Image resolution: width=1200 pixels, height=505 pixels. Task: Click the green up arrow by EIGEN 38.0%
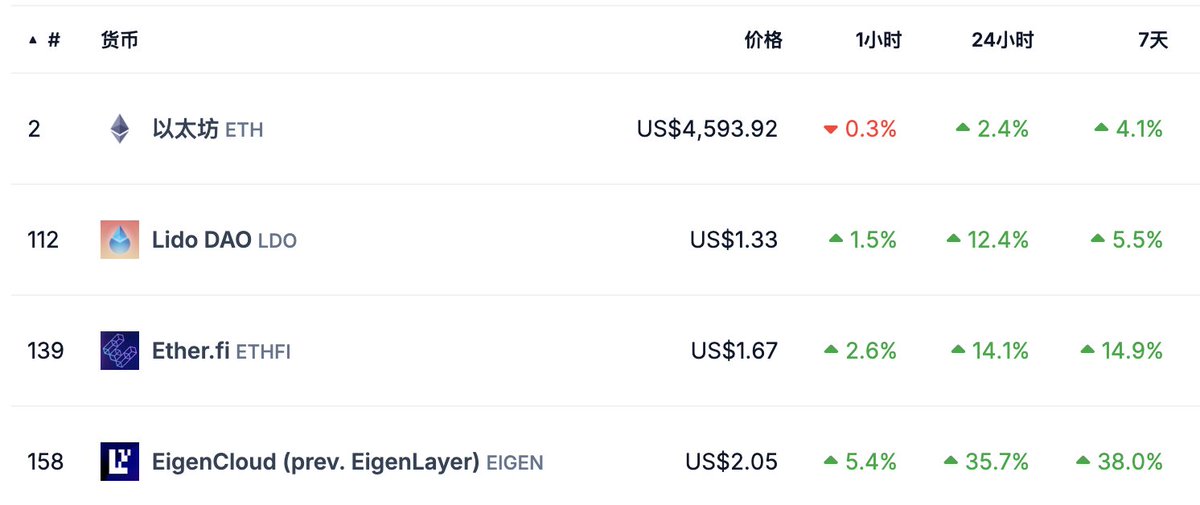(x=1083, y=461)
